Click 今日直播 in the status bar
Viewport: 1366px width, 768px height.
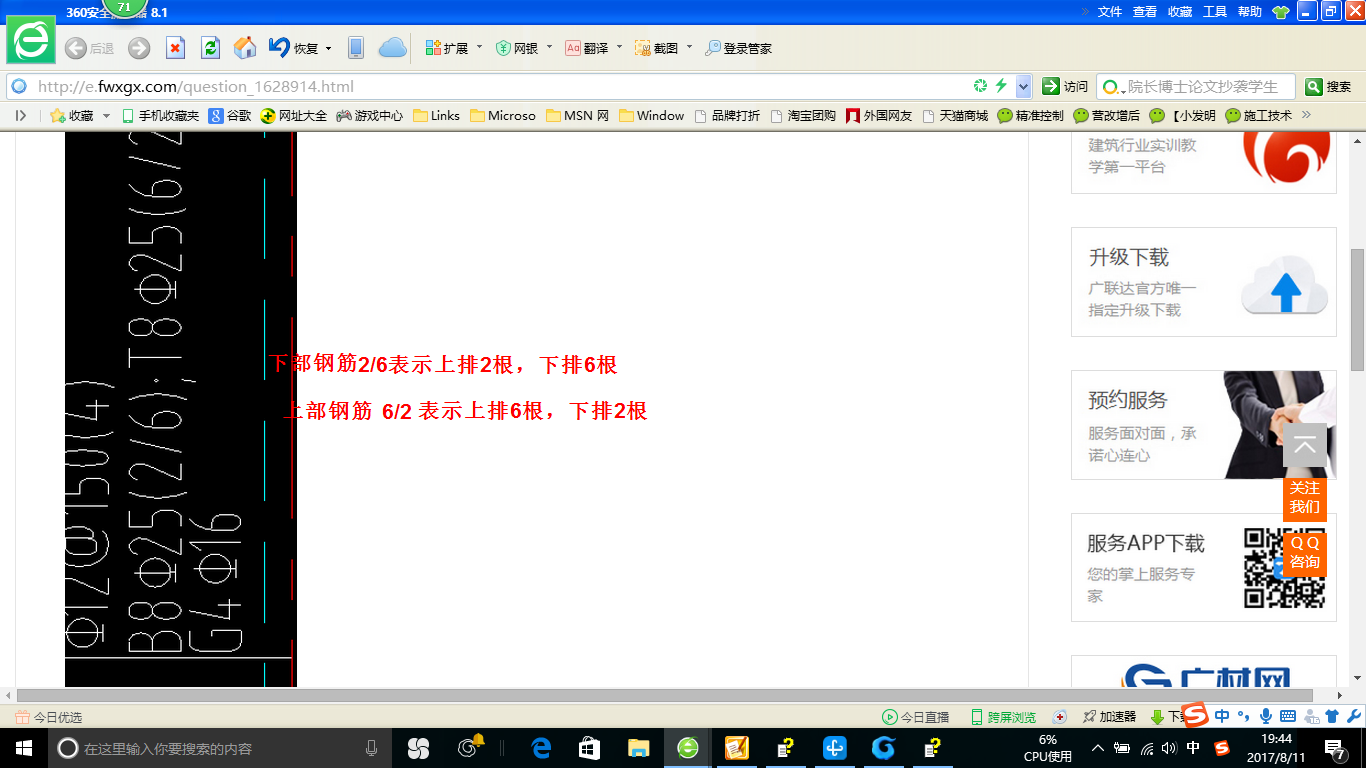pos(915,717)
